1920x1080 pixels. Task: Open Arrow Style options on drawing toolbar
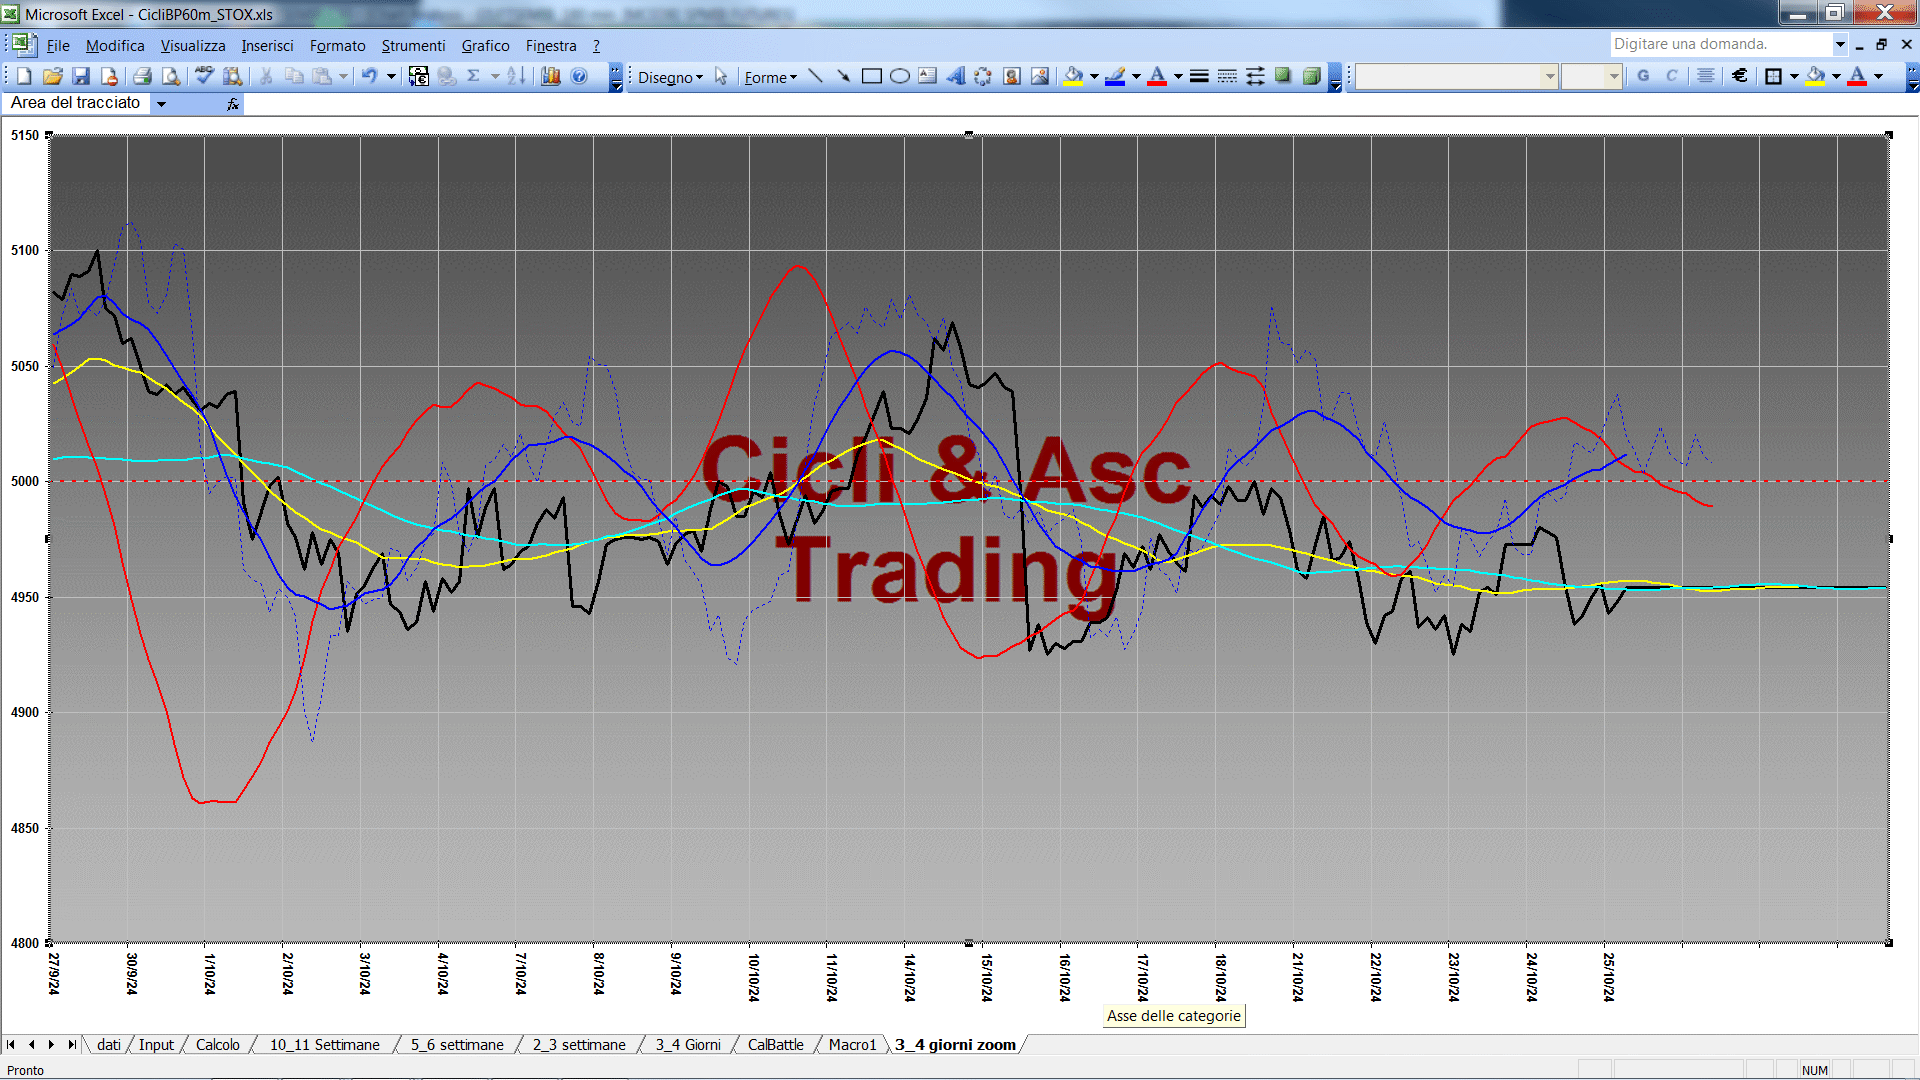1255,76
